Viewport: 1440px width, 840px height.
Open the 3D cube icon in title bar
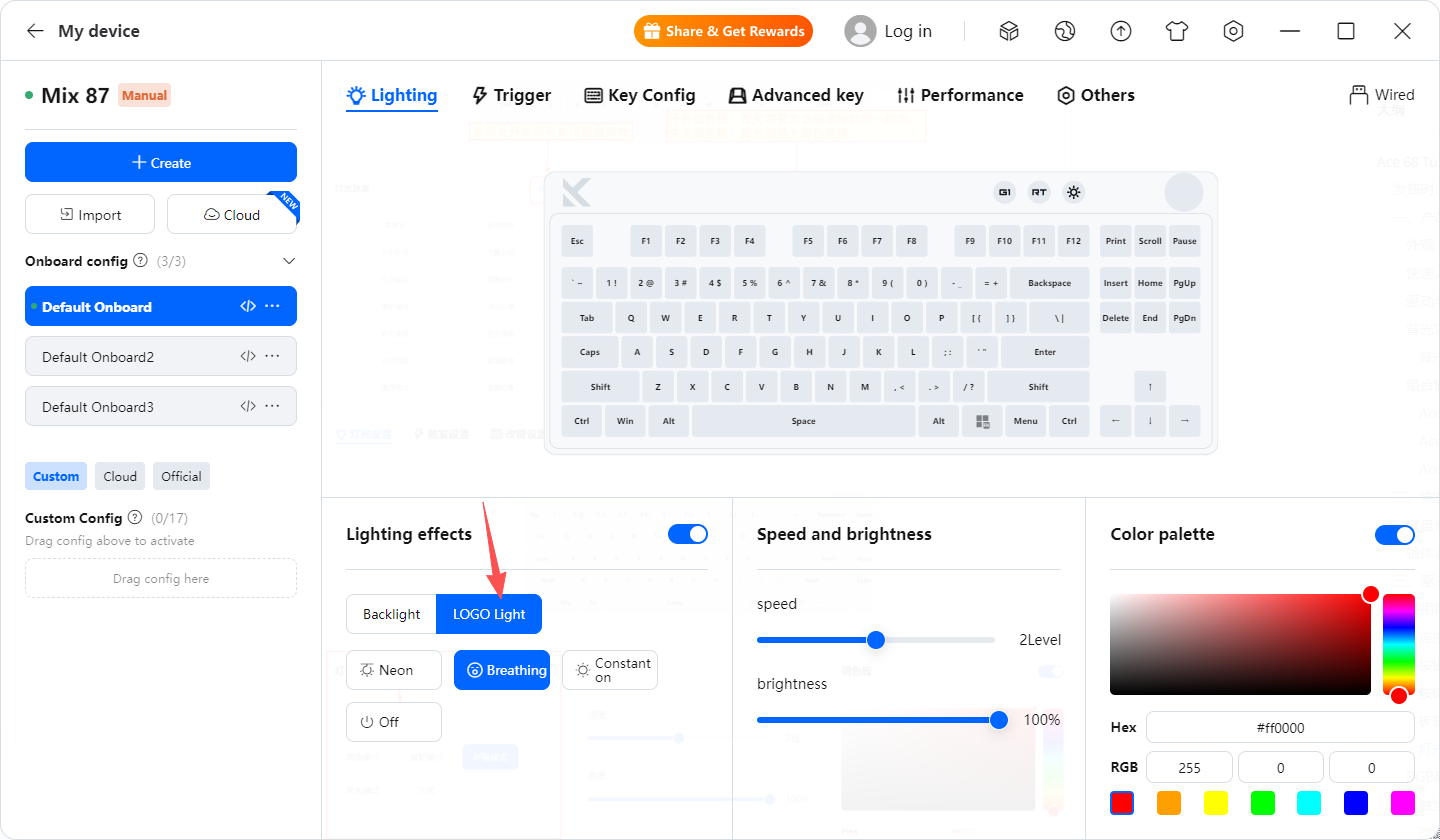pos(1009,31)
